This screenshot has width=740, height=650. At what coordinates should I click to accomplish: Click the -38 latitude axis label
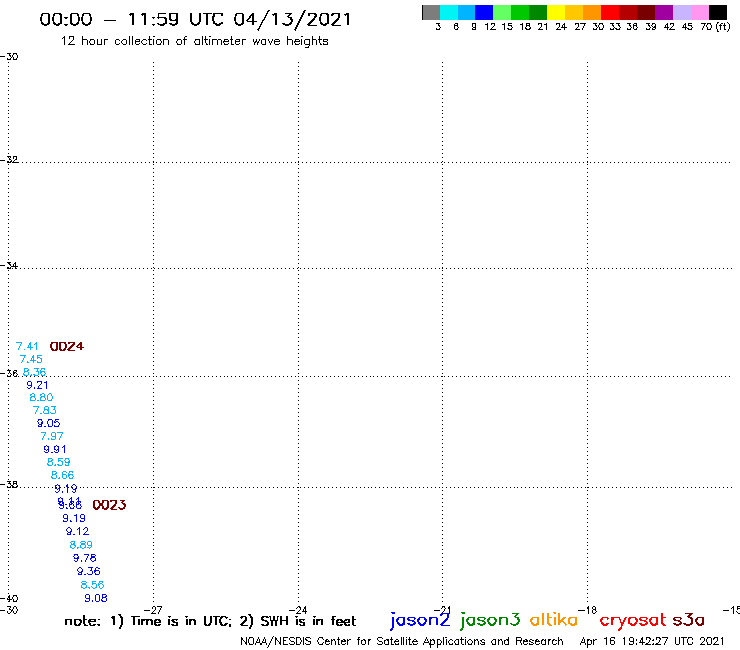click(9, 484)
